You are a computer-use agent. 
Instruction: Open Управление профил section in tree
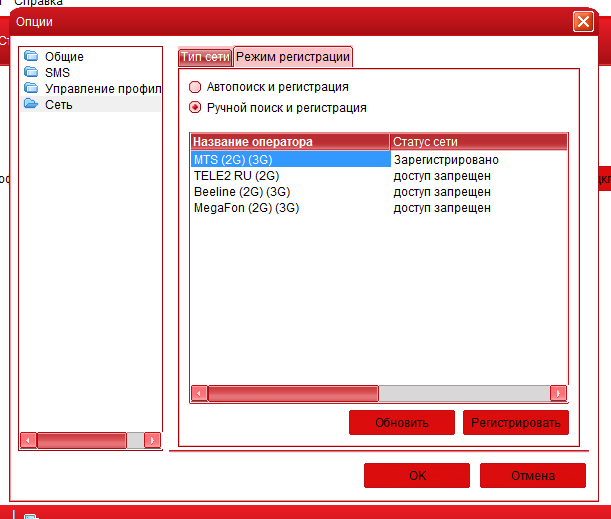(103, 89)
